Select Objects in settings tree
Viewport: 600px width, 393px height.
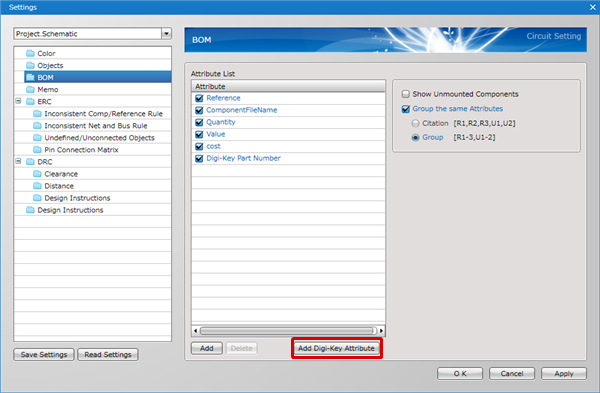point(50,65)
